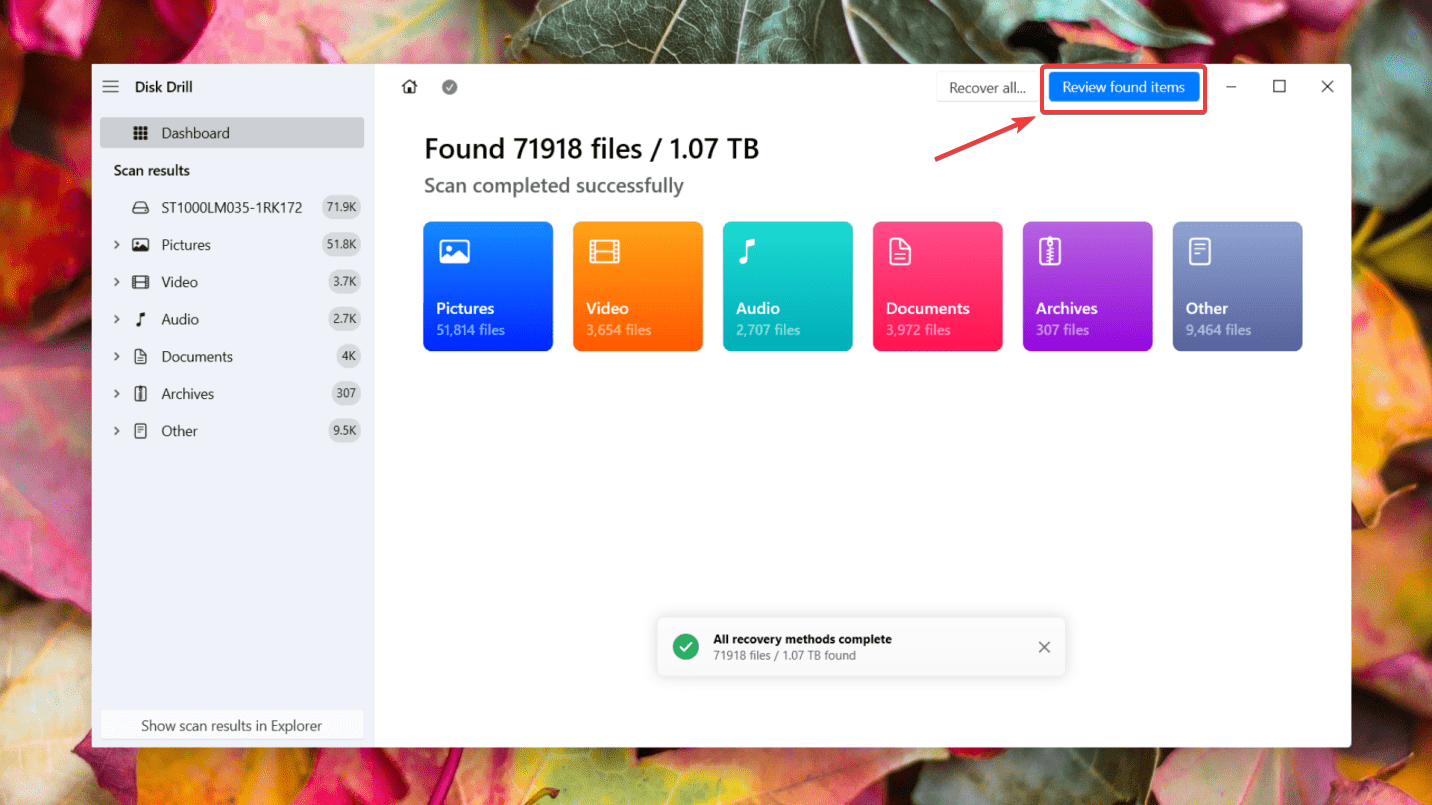1432x805 pixels.
Task: Click the Audio note icon in sidebar
Action: pos(141,319)
